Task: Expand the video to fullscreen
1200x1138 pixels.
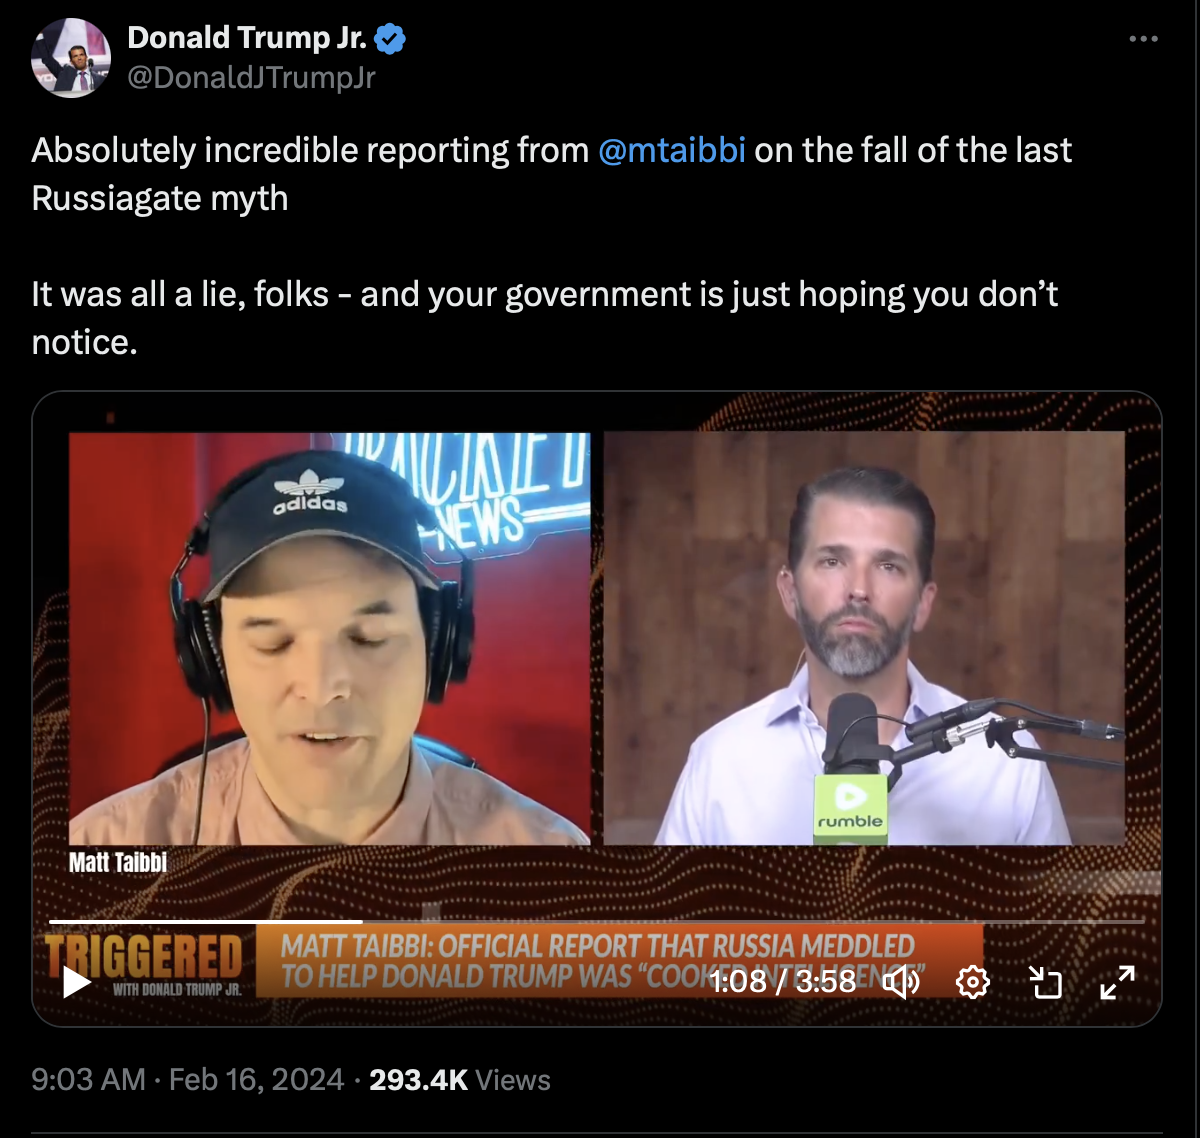Action: (1117, 983)
